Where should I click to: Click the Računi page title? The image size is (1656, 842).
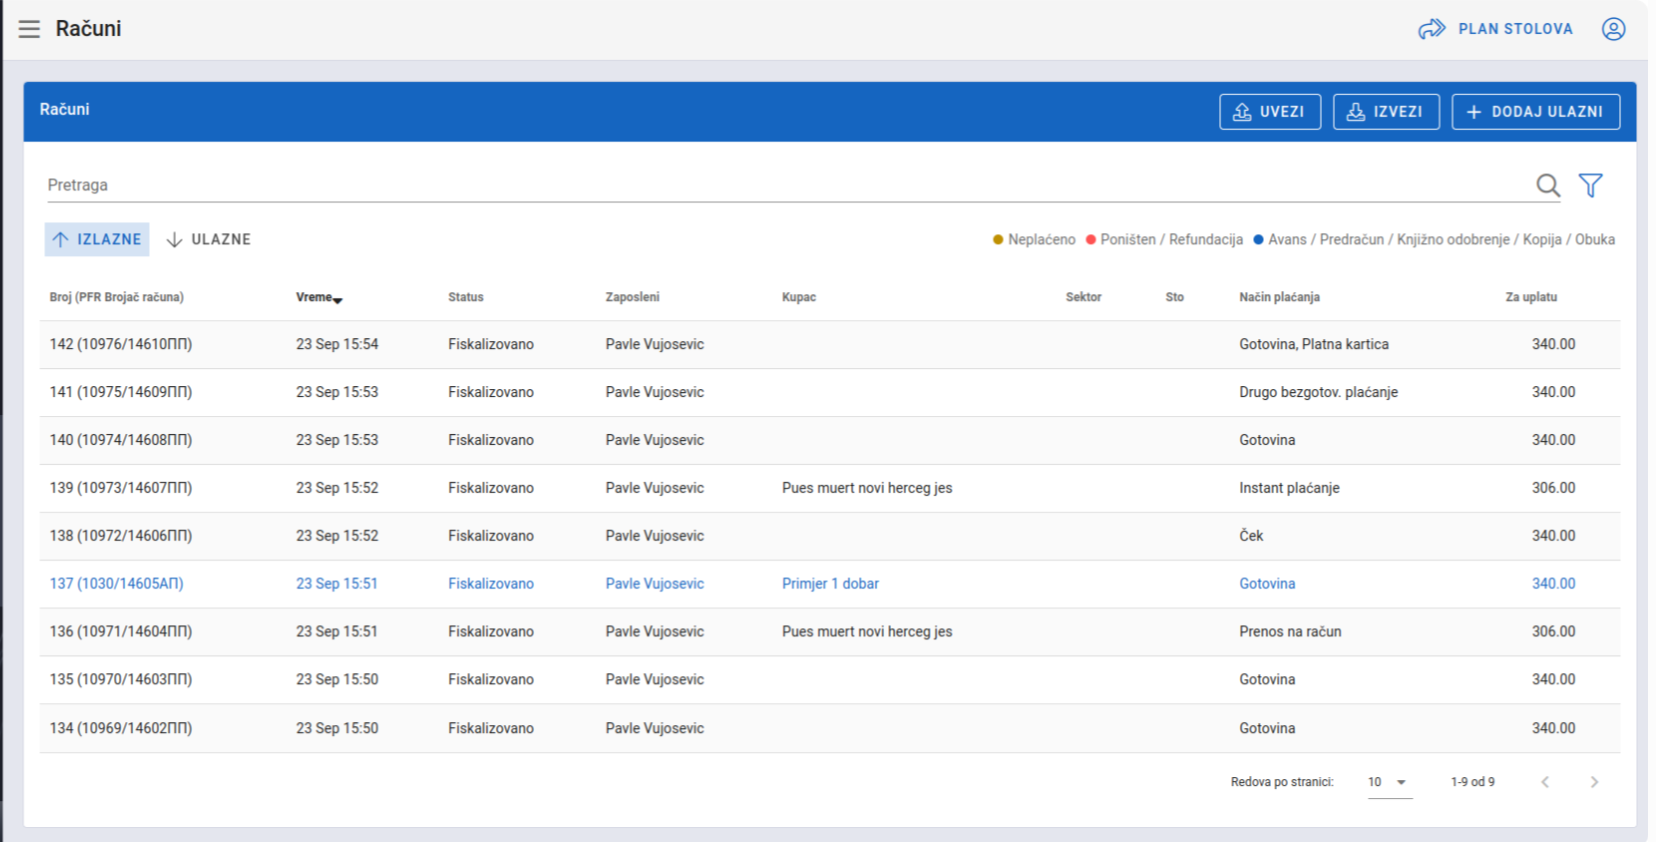pyautogui.click(x=88, y=29)
